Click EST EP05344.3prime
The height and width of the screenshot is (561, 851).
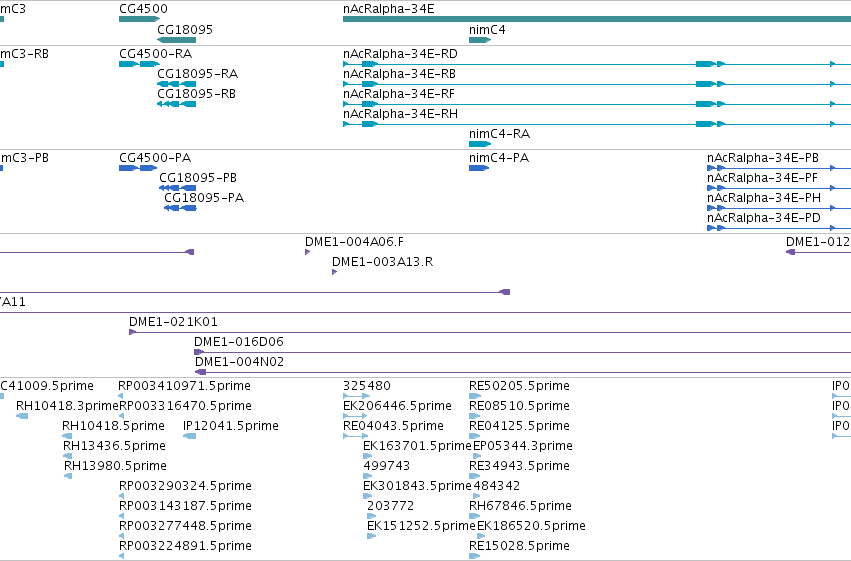coord(477,456)
